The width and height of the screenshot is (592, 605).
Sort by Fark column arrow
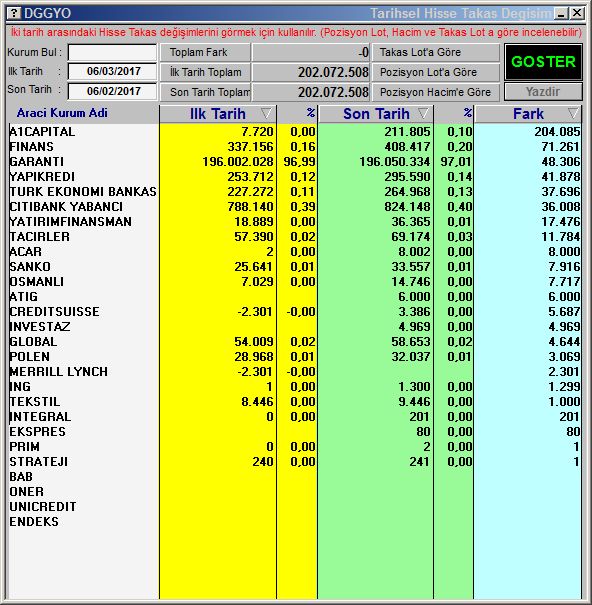click(573, 113)
